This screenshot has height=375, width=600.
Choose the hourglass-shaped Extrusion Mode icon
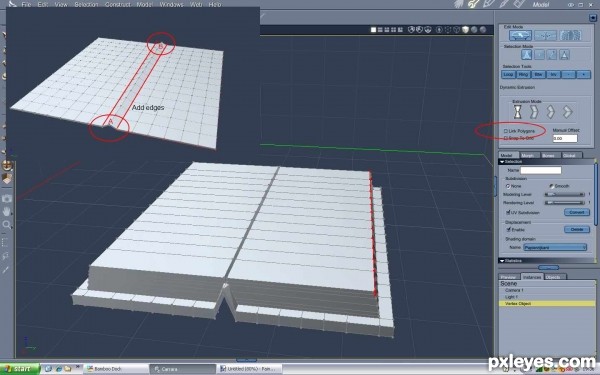(x=518, y=112)
